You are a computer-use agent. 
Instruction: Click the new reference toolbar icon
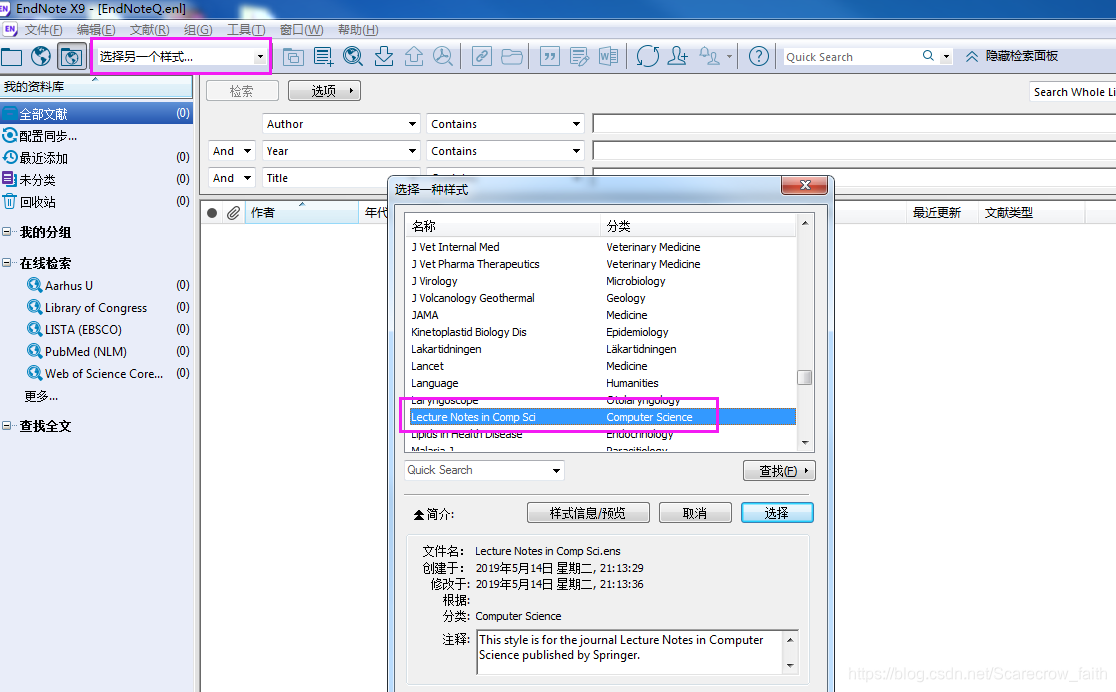323,56
